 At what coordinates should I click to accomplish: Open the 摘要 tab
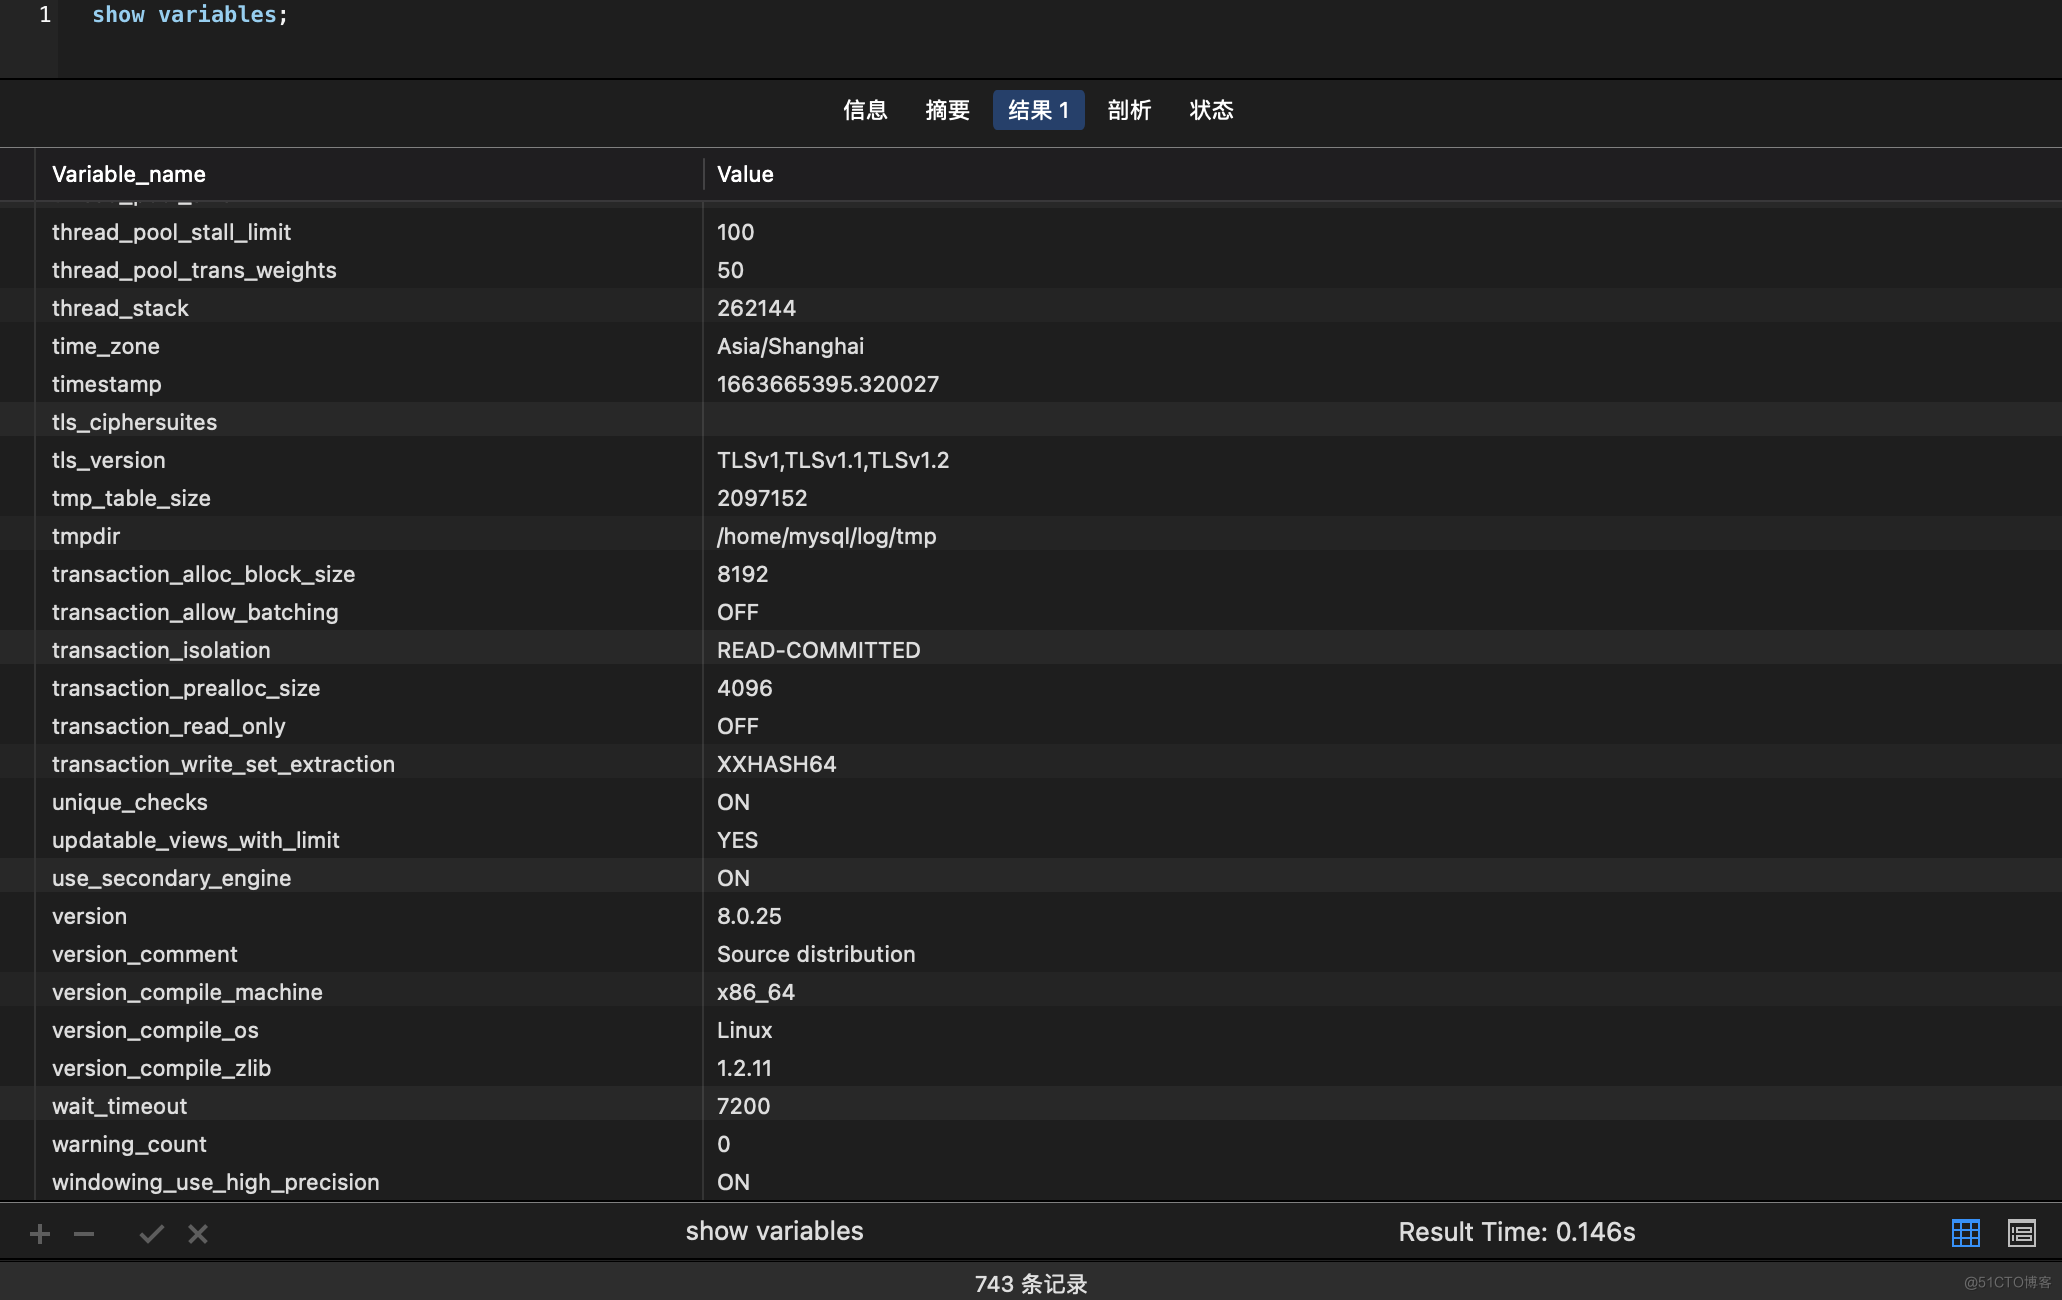(947, 110)
